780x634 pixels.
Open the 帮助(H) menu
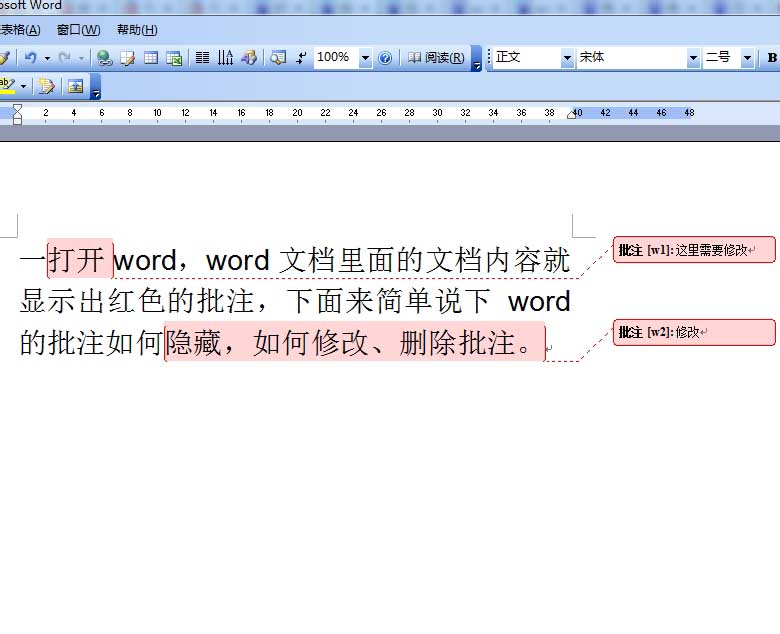137,30
